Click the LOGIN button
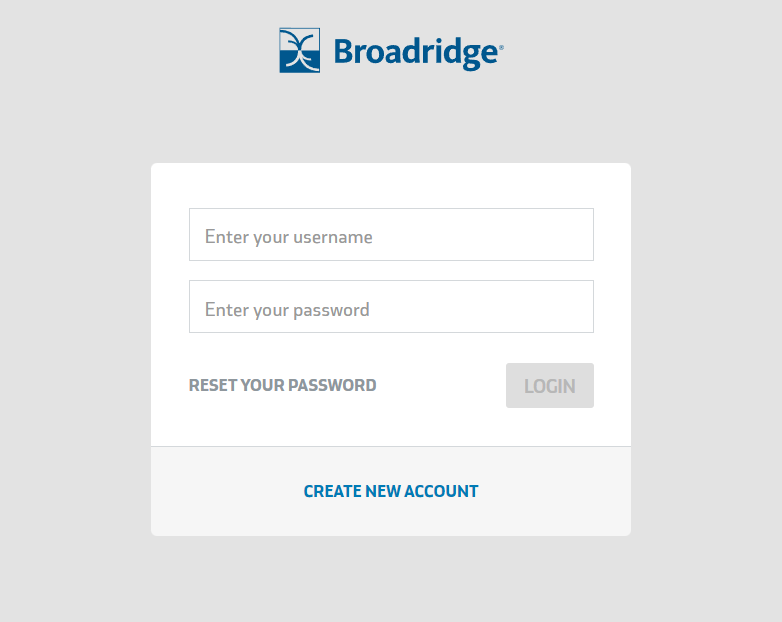 pyautogui.click(x=550, y=386)
